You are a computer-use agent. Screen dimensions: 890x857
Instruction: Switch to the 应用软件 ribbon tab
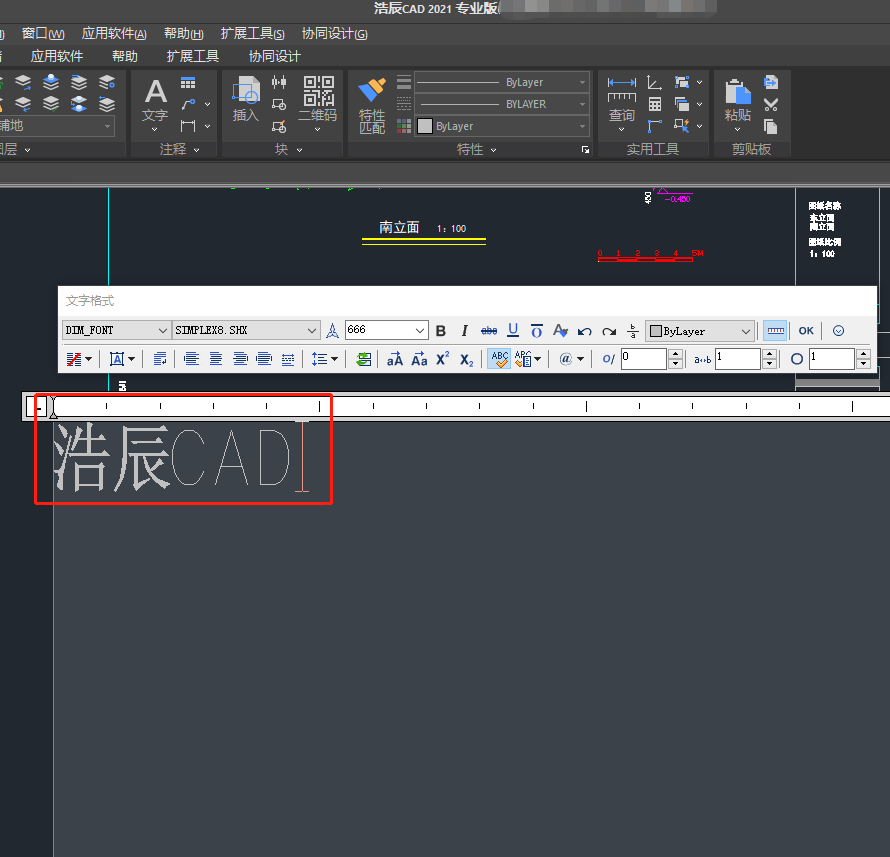point(57,56)
